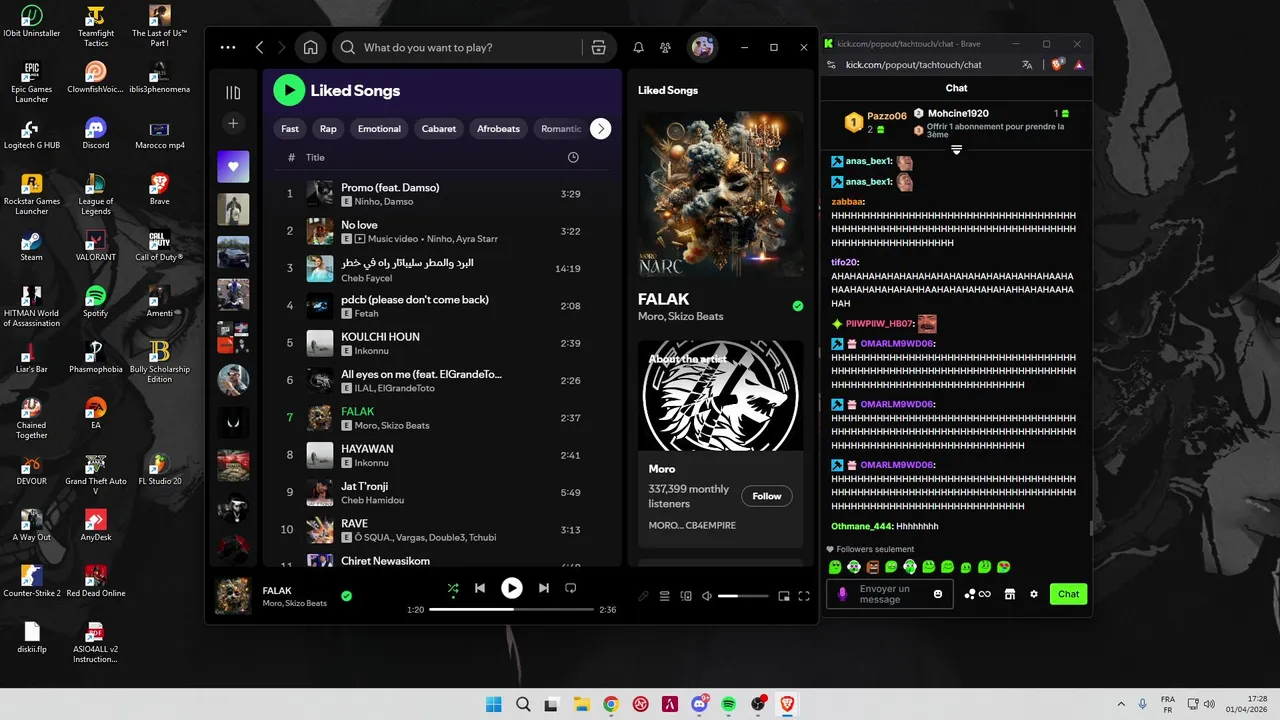The height and width of the screenshot is (720, 1280).
Task: Open artist link Fetah
Action: point(366,314)
